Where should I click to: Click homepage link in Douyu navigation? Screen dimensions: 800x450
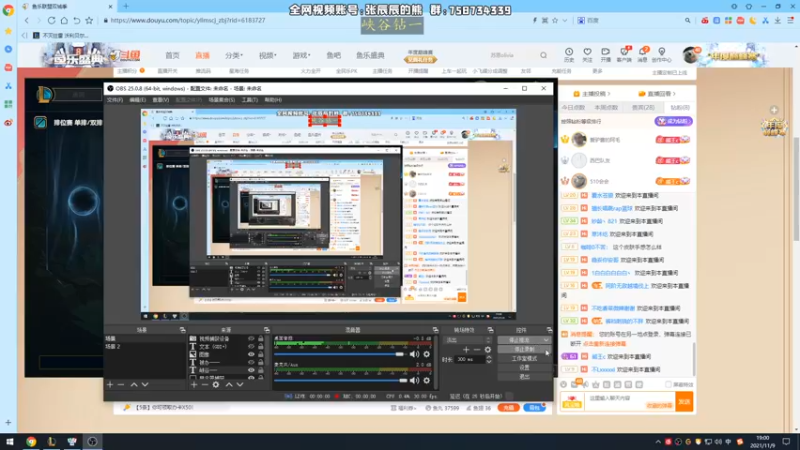pyautogui.click(x=172, y=55)
